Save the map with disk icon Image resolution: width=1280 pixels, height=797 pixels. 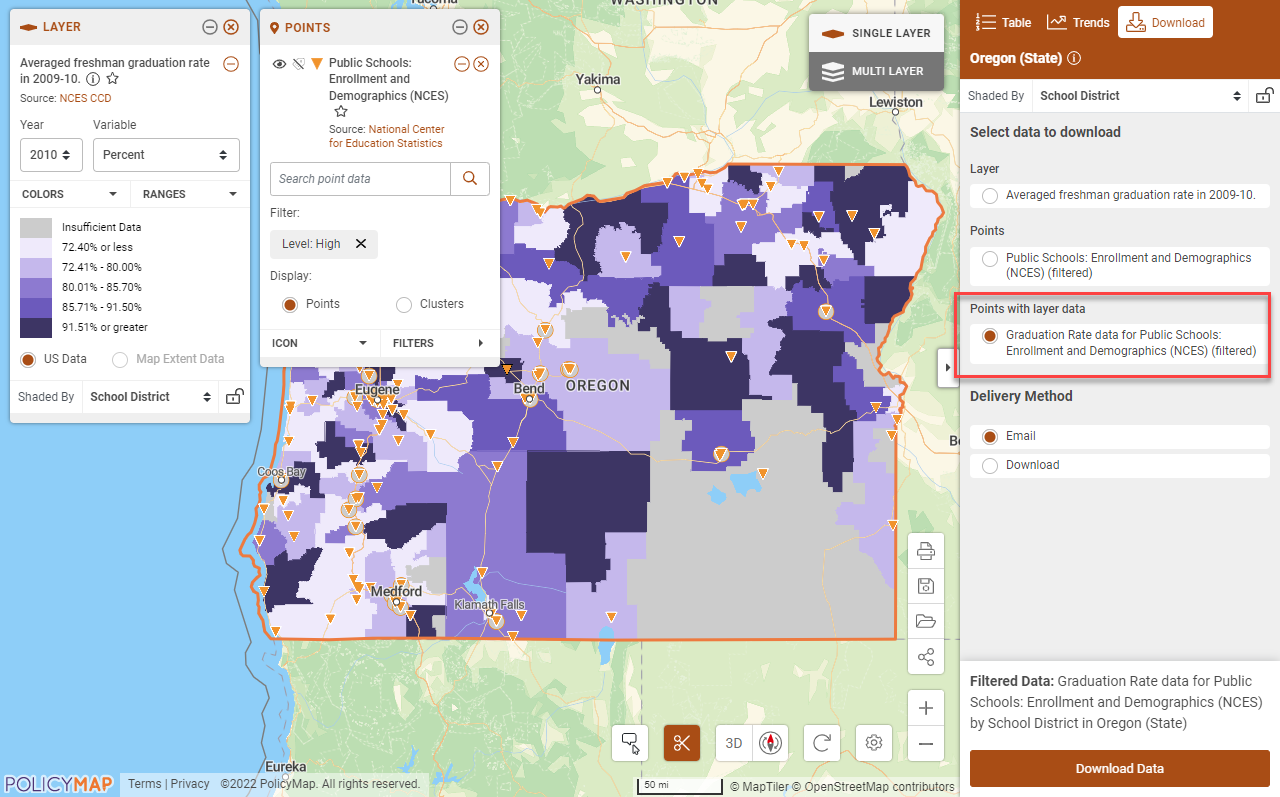click(926, 587)
